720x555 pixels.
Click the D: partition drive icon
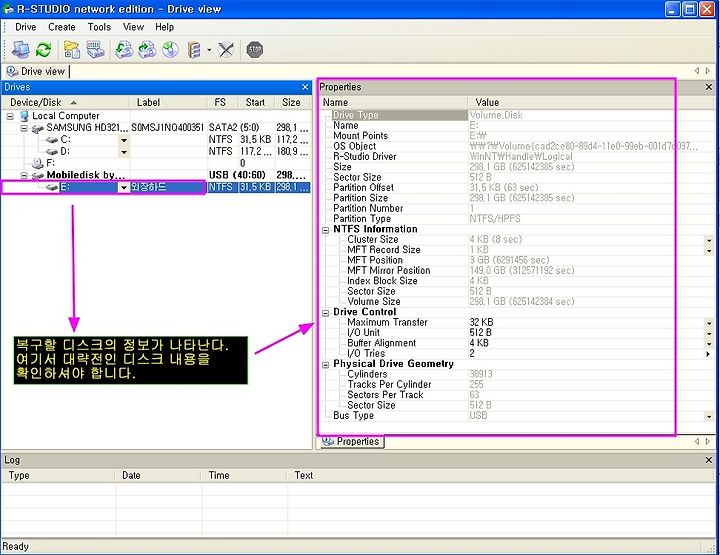(x=52, y=151)
